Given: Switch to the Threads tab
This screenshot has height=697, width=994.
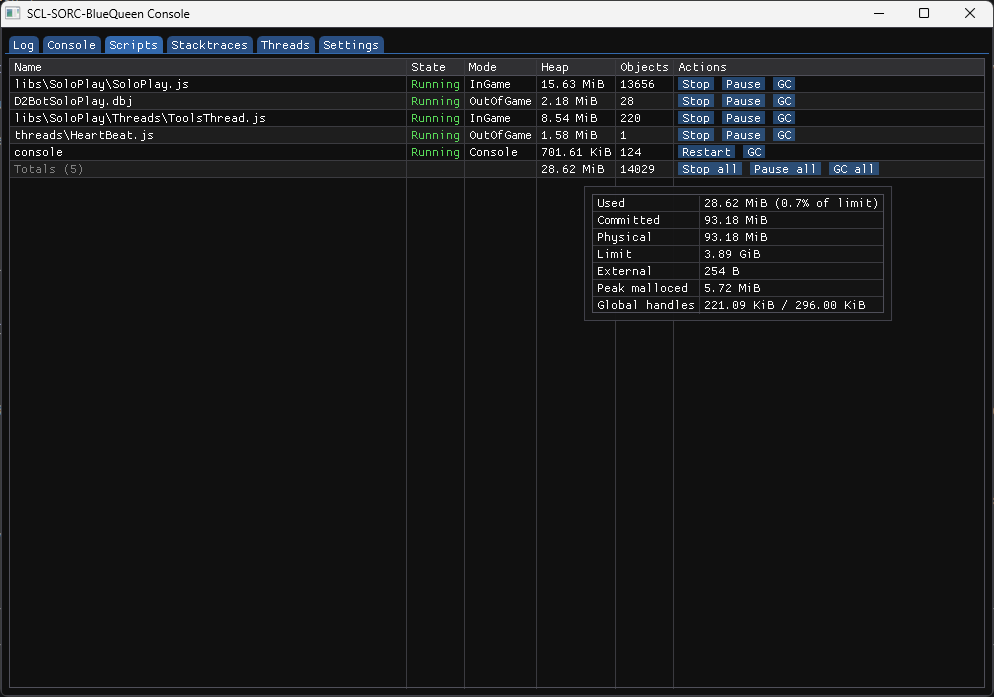Looking at the screenshot, I should pos(285,45).
